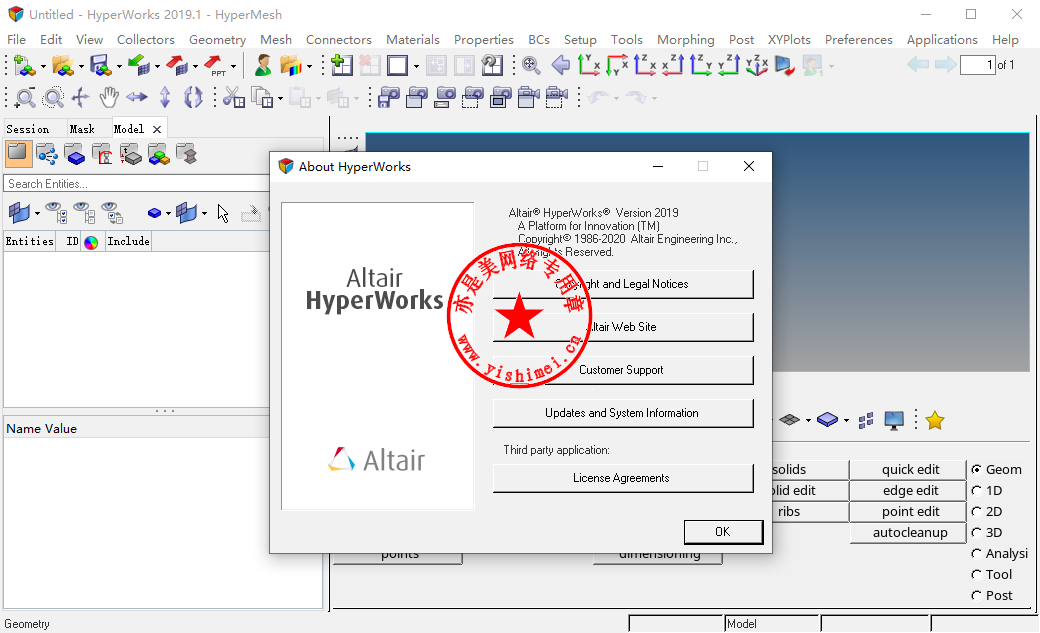
Task: Open the visualization cube dropdown near star
Action: 846,421
